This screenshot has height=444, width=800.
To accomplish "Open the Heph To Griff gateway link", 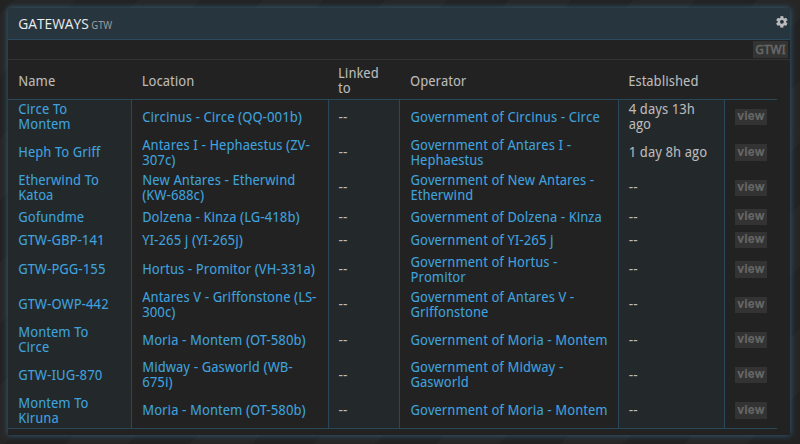I will [x=59, y=152].
